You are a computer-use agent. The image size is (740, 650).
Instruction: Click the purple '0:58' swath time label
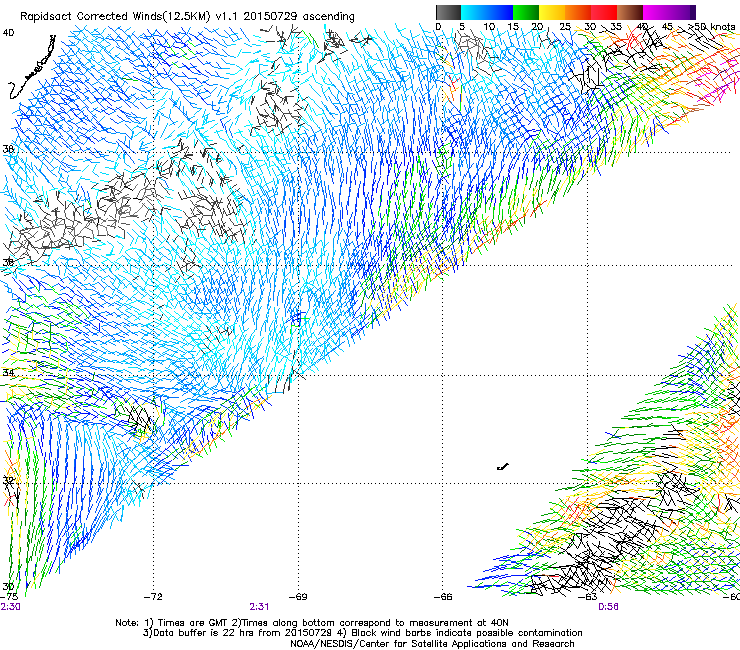[x=608, y=607]
